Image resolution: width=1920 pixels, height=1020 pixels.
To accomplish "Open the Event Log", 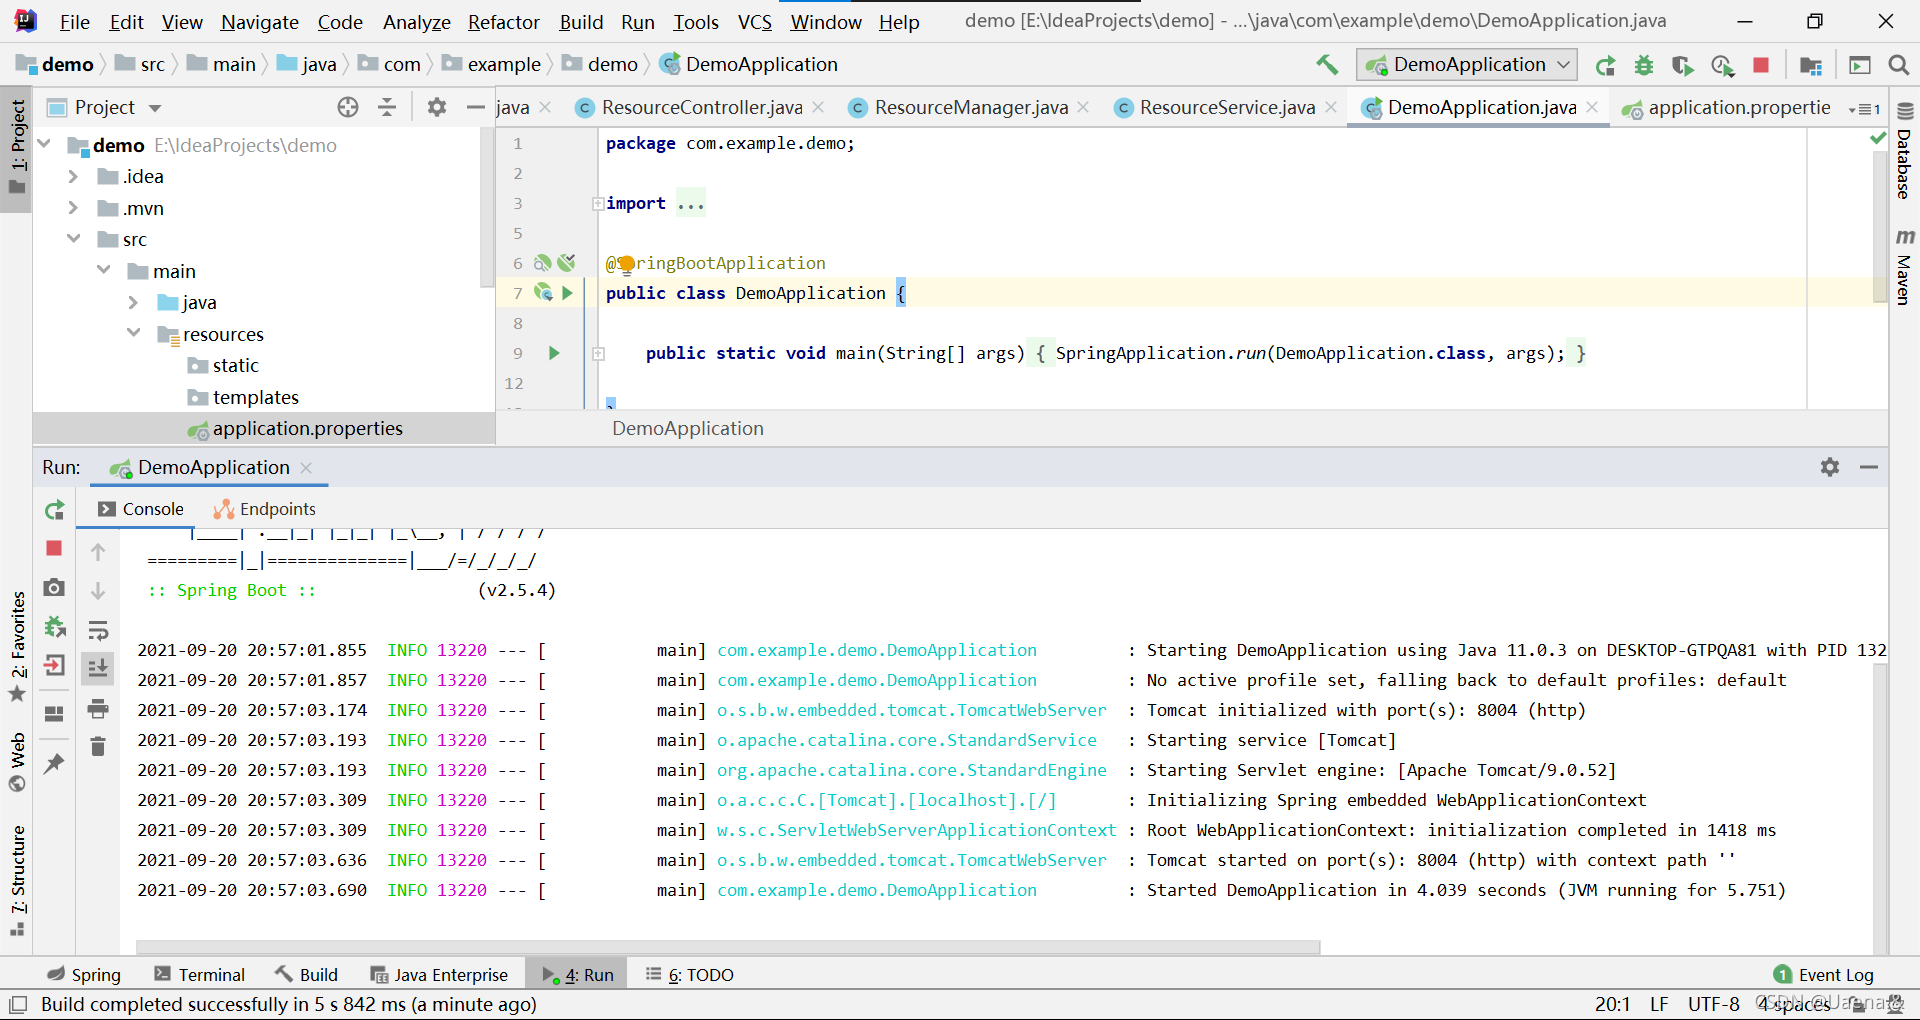I will (1824, 975).
